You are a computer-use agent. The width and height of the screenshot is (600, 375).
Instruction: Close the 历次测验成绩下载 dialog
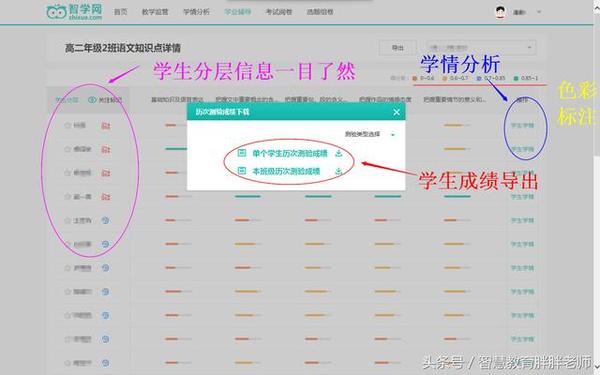point(396,112)
